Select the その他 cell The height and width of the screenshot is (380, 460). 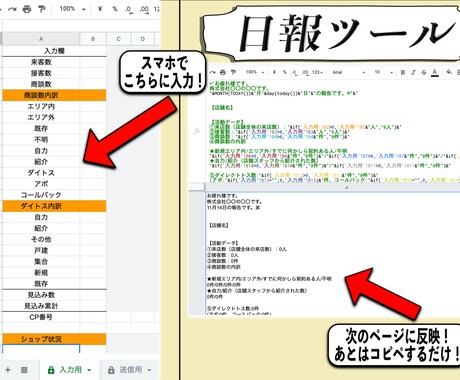(x=41, y=239)
